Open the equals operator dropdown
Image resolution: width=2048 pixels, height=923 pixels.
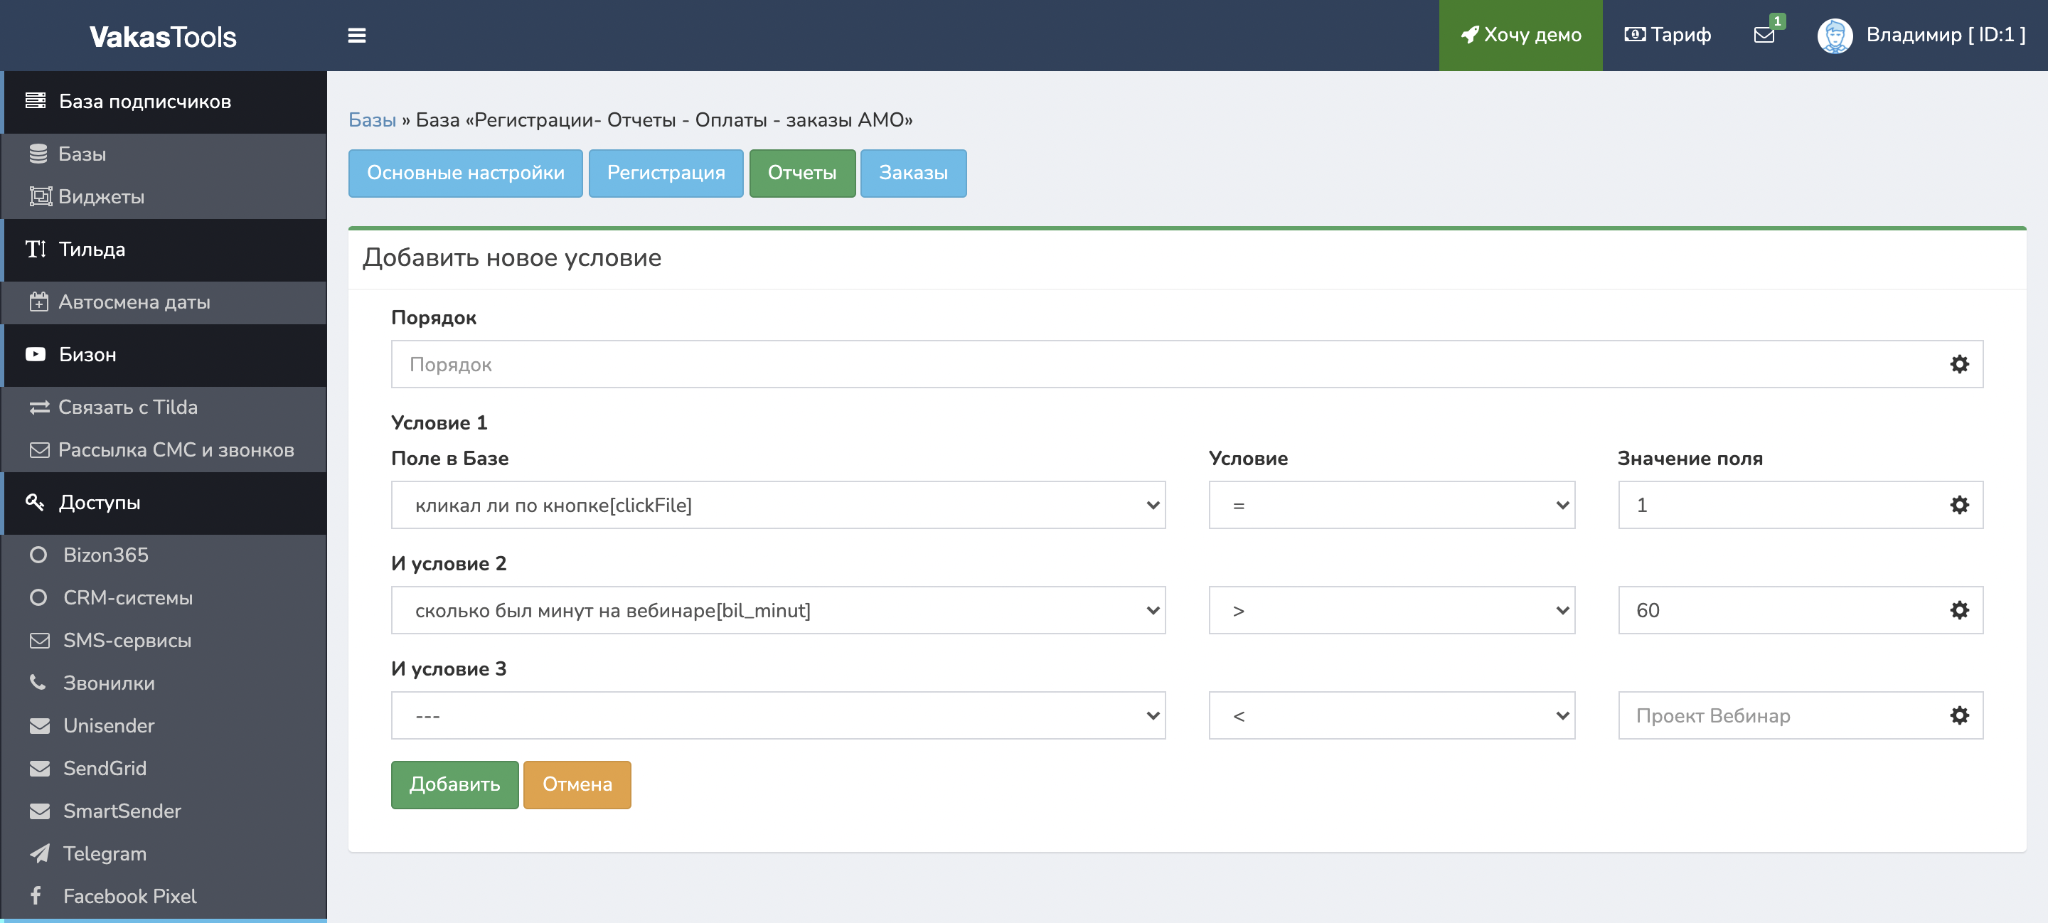point(1391,506)
